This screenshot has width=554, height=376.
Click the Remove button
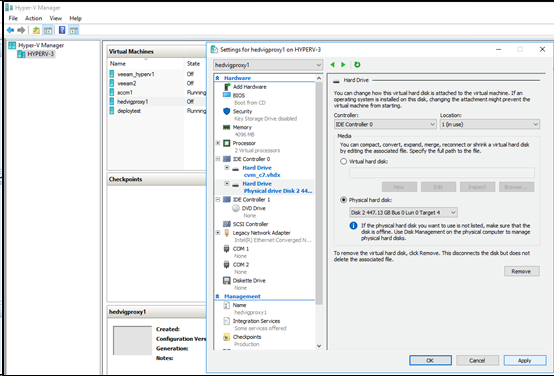(x=521, y=271)
